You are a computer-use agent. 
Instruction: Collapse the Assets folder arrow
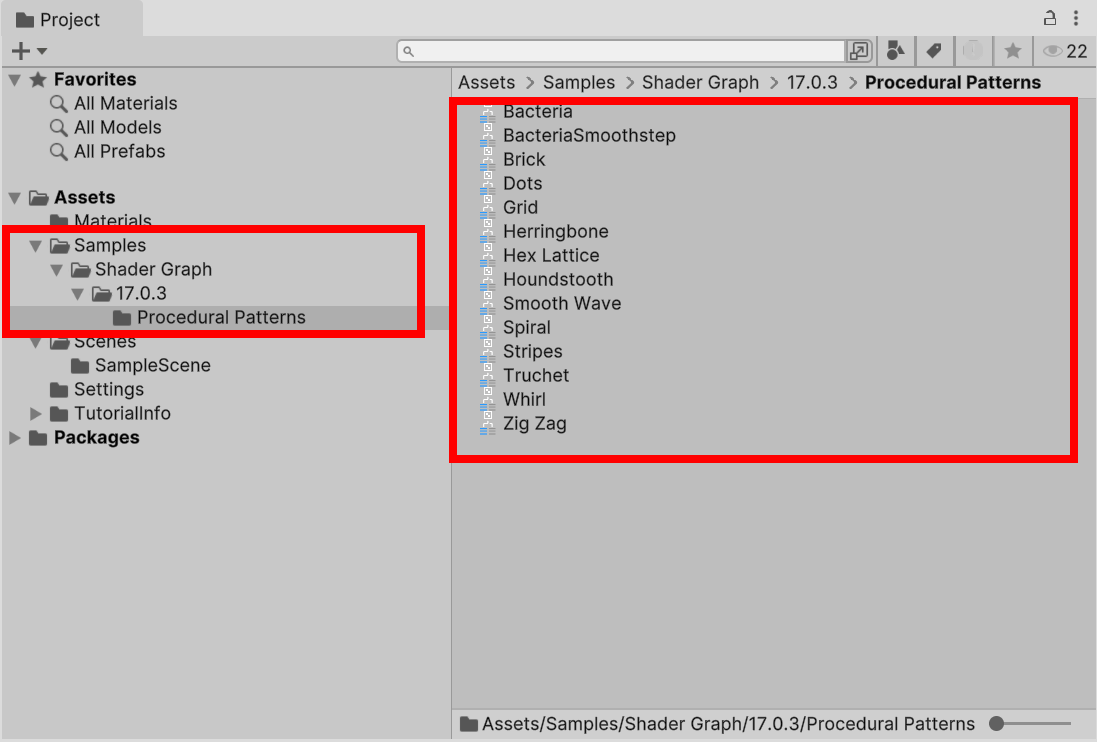click(15, 198)
